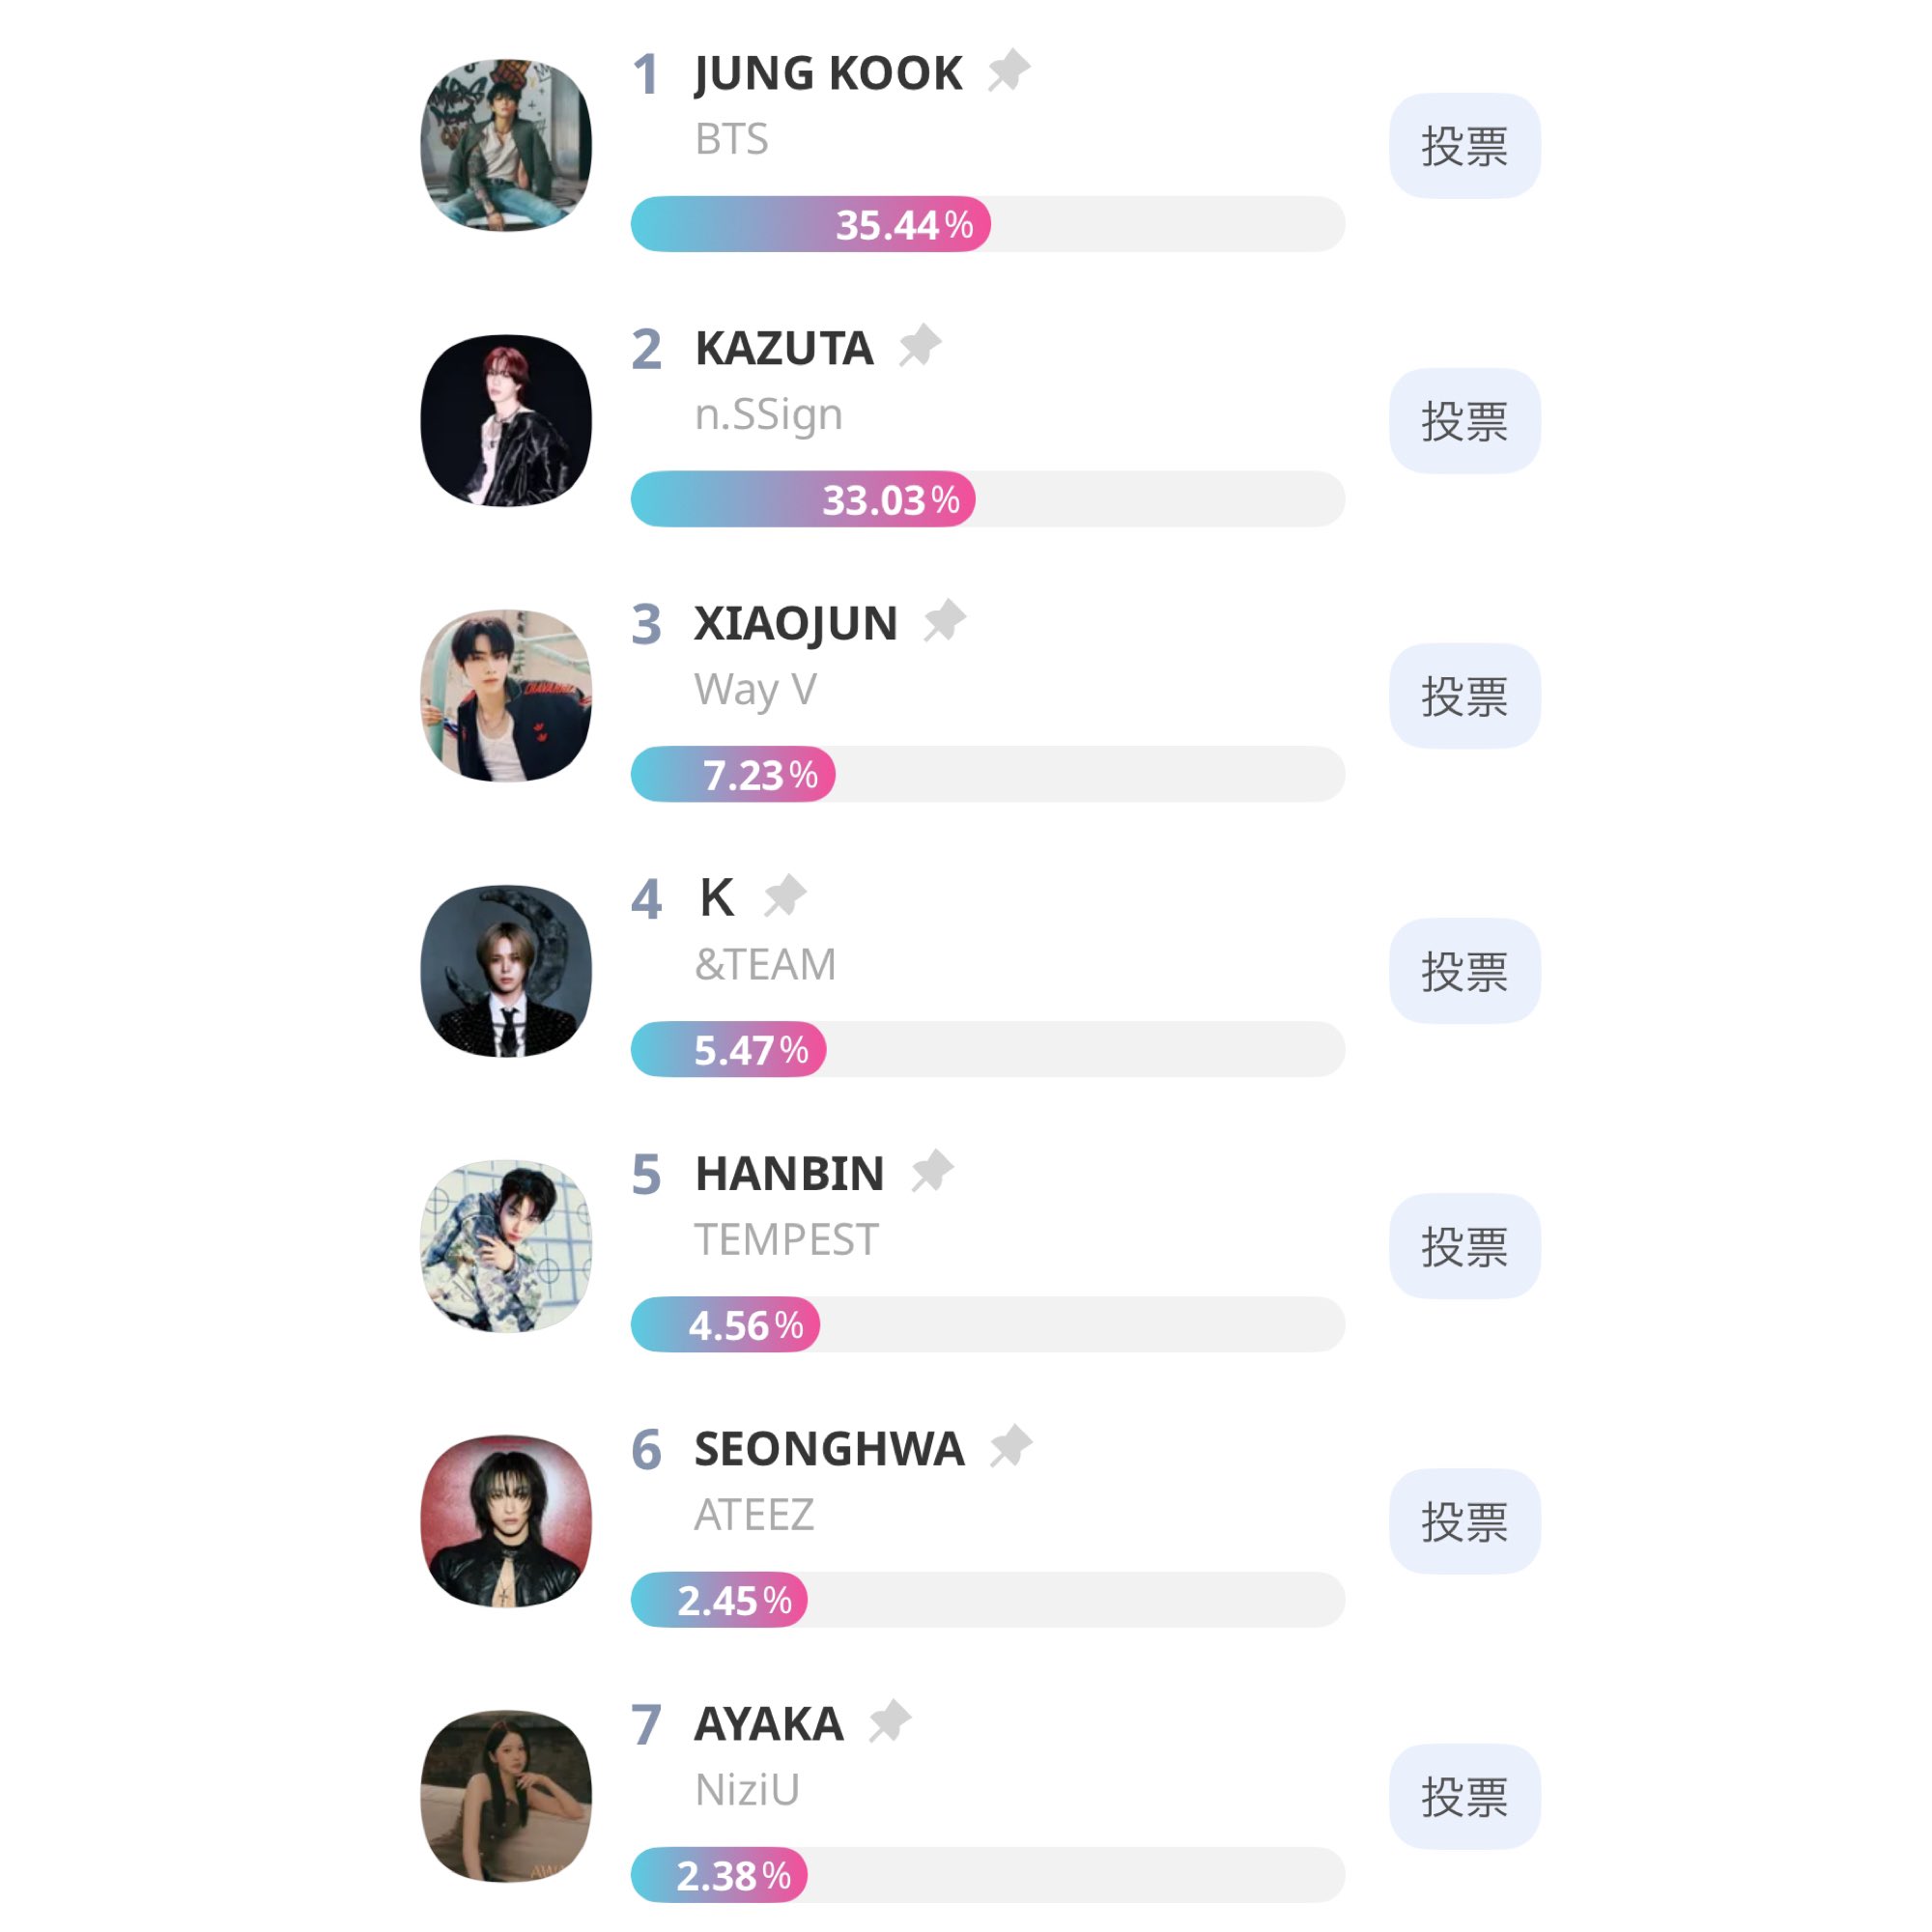Vote for KAZUTA with 投票 button
The width and height of the screenshot is (1932, 1932).
1464,421
